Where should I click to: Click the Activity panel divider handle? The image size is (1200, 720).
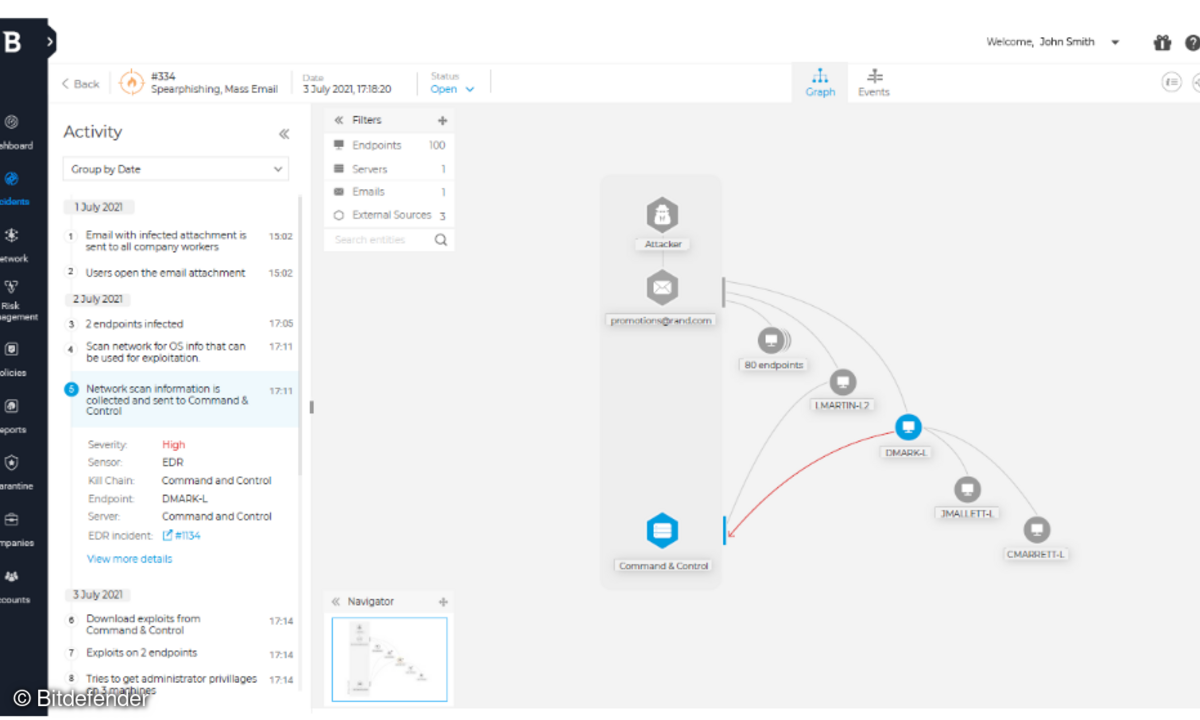(x=311, y=407)
